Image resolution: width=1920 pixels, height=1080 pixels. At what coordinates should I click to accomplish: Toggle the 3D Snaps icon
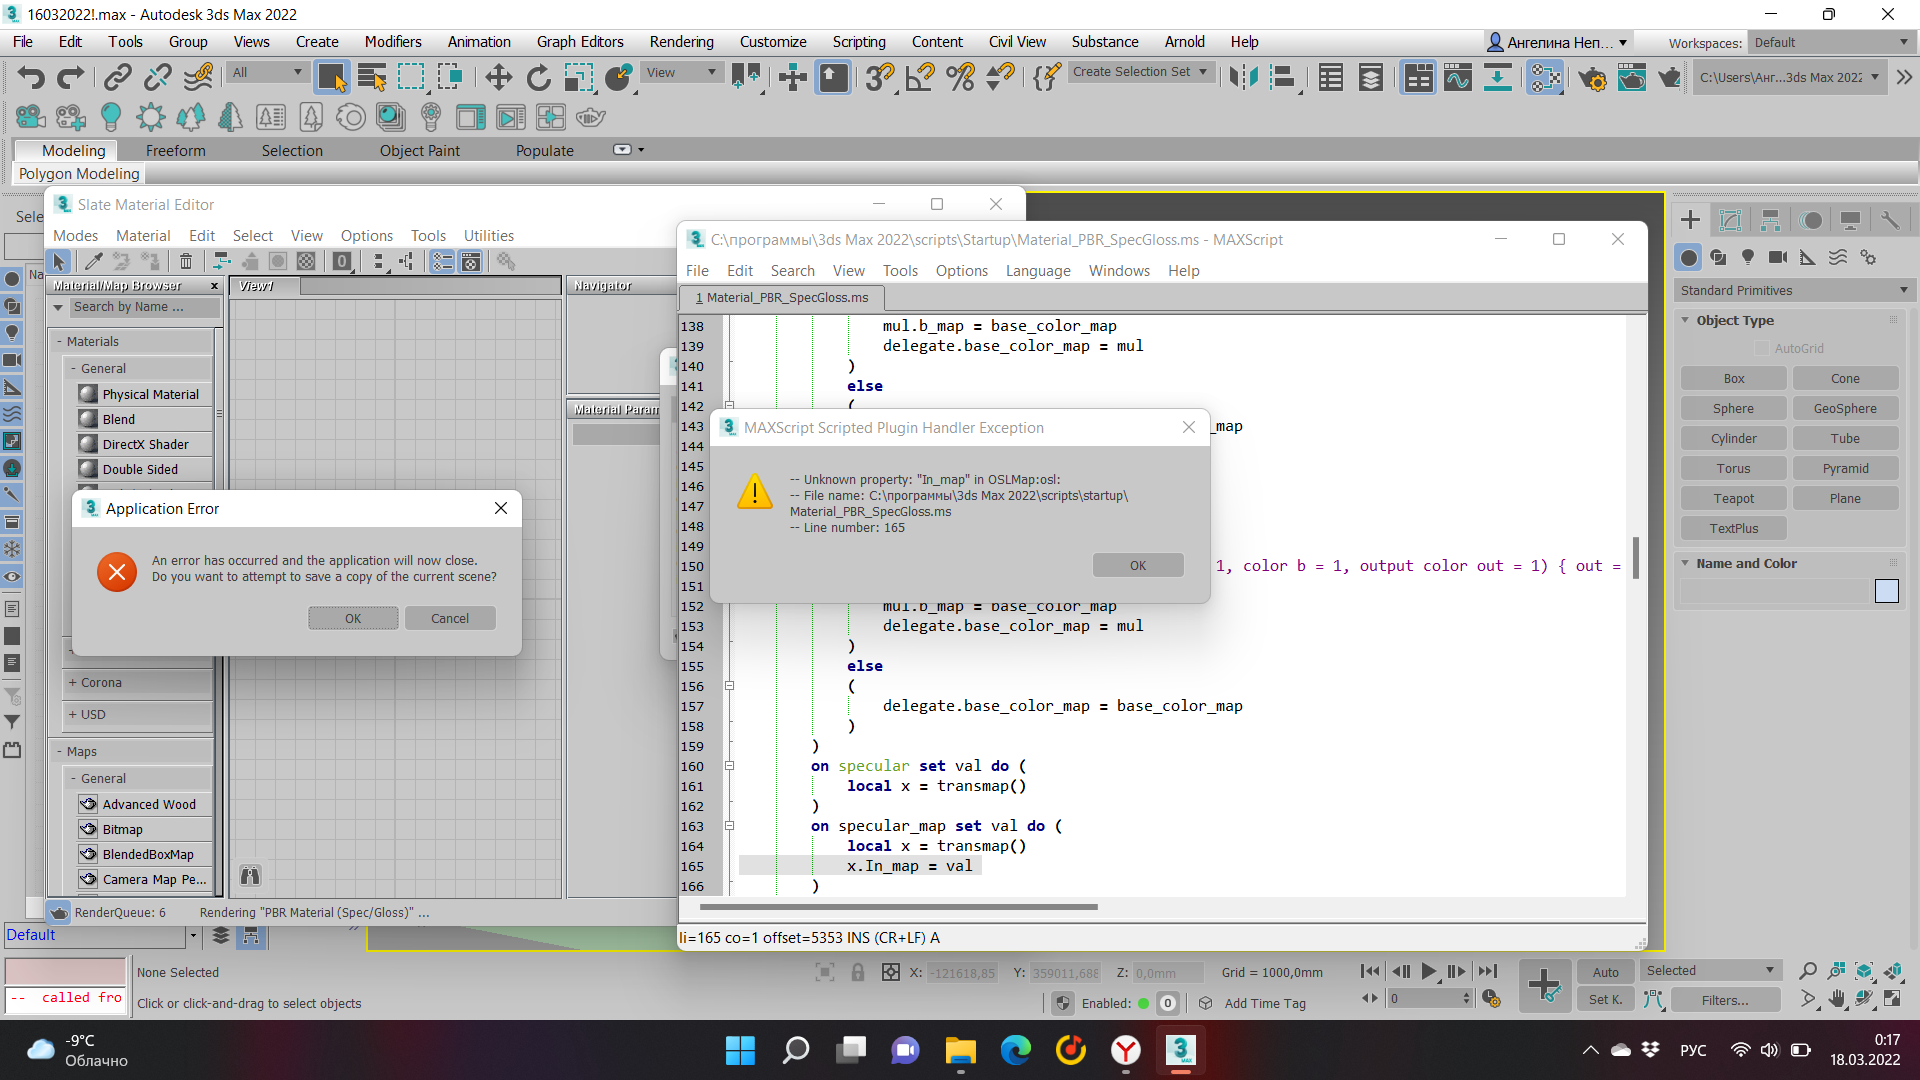tap(880, 77)
